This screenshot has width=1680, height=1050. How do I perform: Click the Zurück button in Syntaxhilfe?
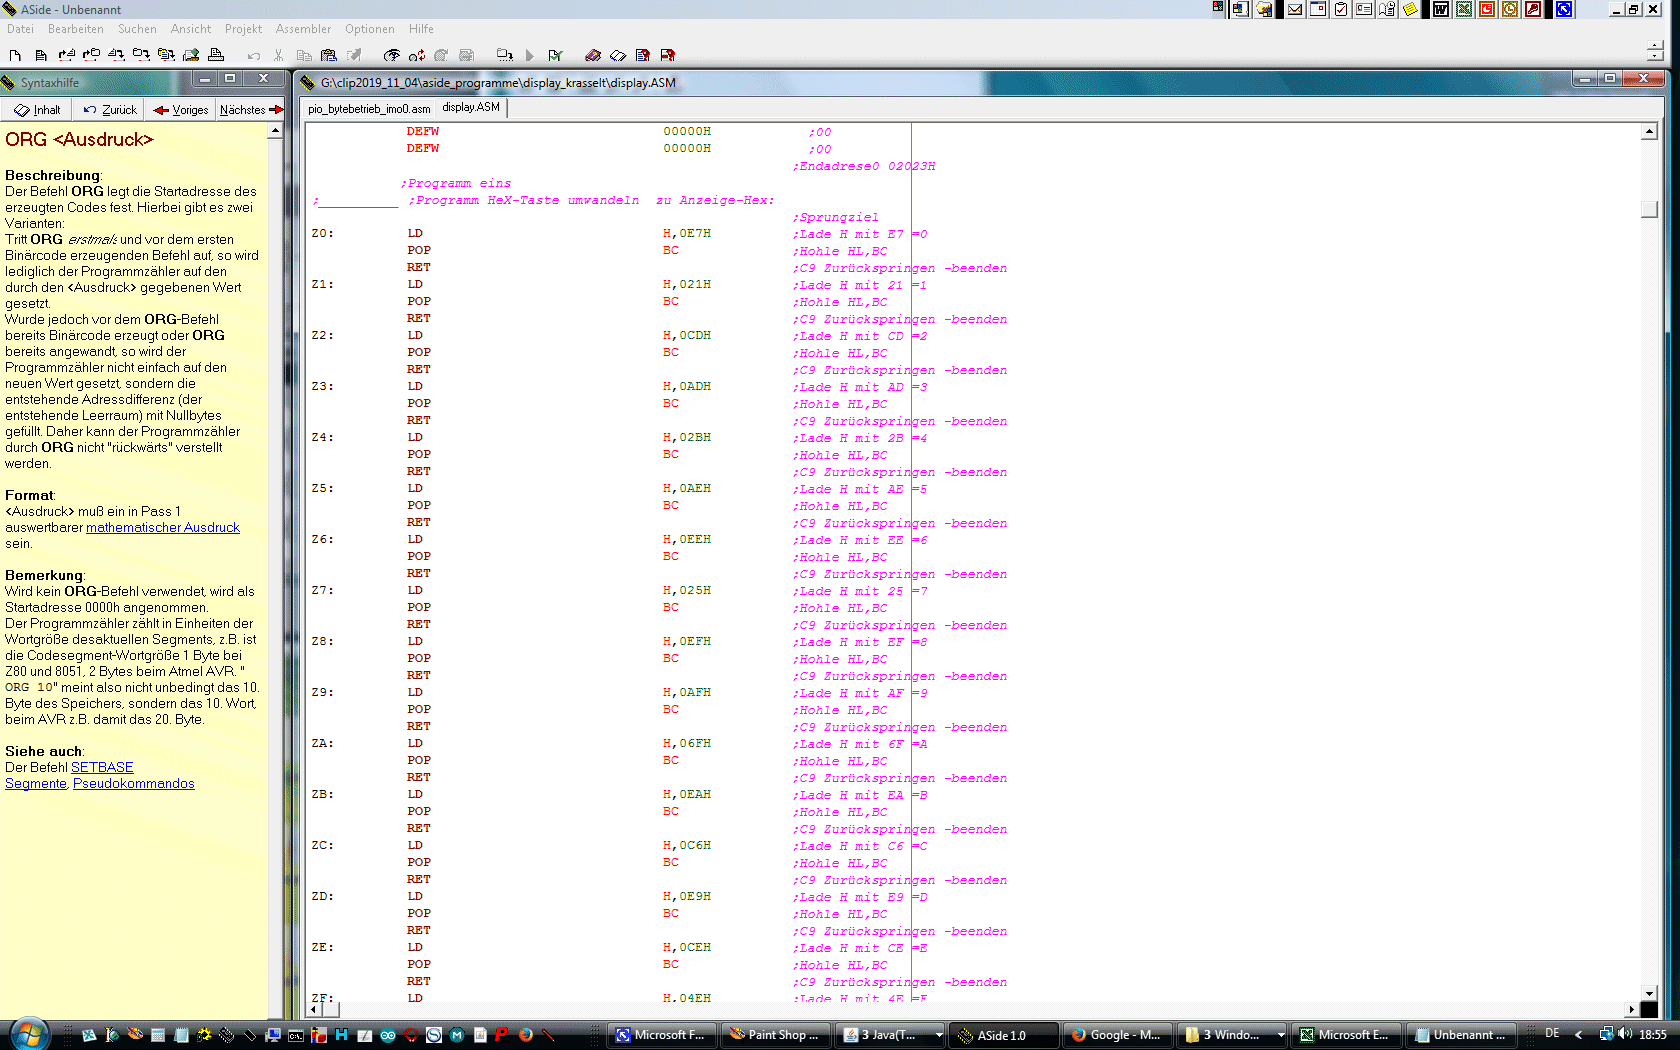[x=110, y=110]
